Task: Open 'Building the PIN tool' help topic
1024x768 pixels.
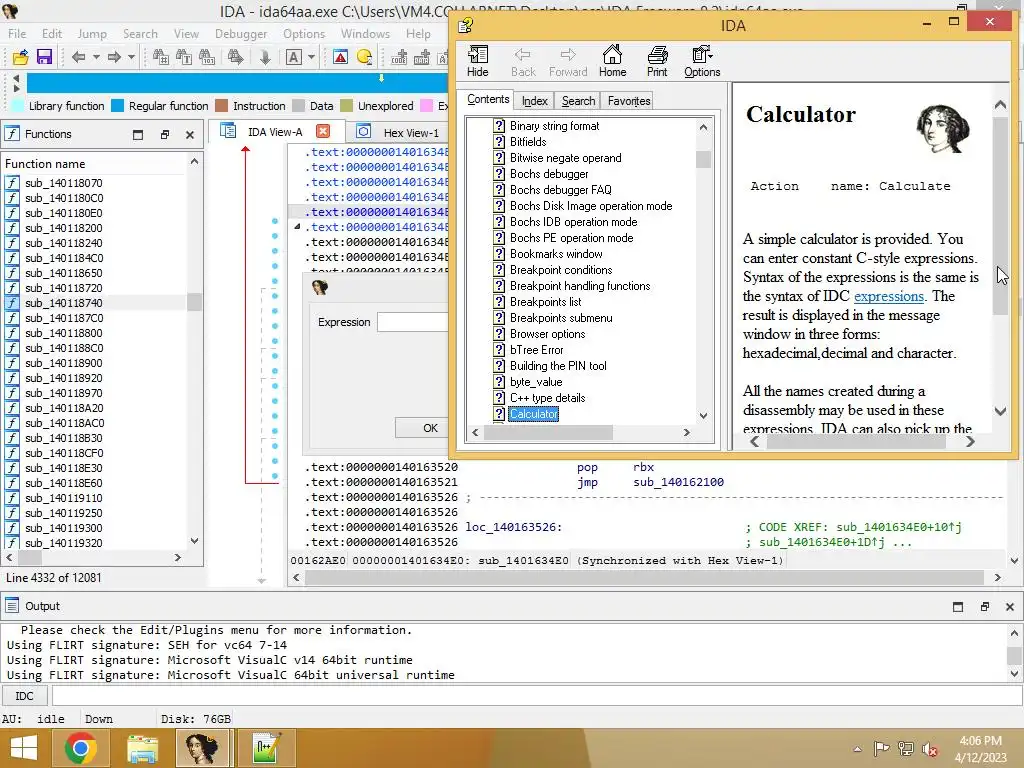Action: click(558, 366)
